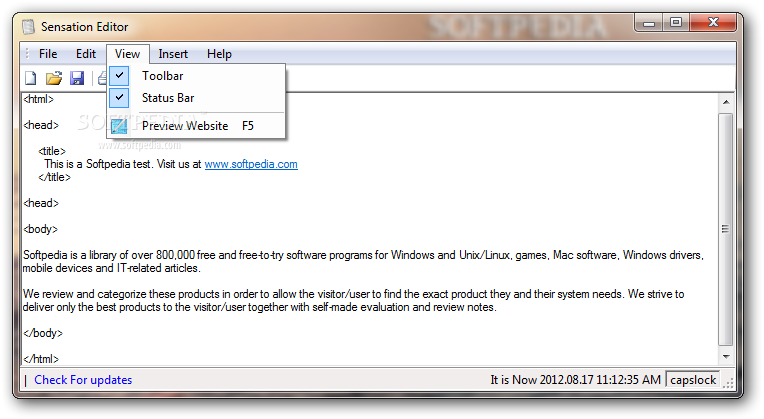Viewport: 764px width, 419px height.
Task: Click the New document toolbar icon
Action: [x=31, y=78]
